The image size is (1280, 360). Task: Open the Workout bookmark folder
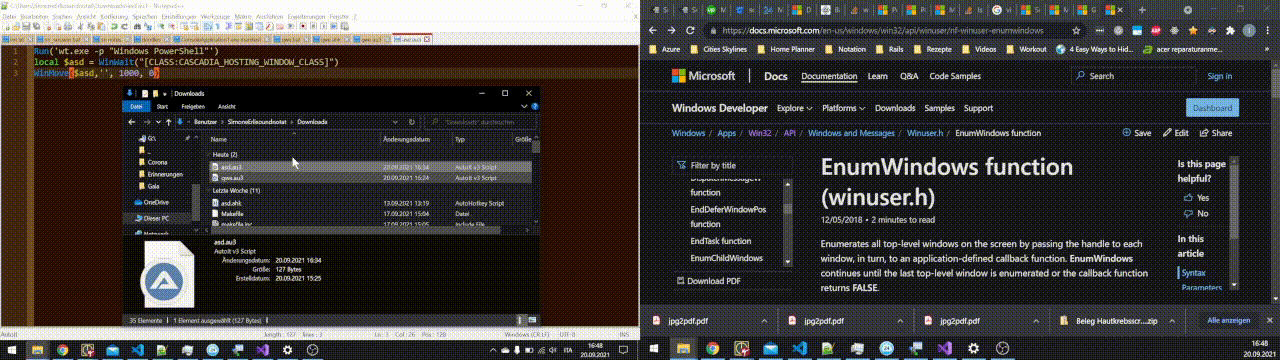pos(1027,48)
